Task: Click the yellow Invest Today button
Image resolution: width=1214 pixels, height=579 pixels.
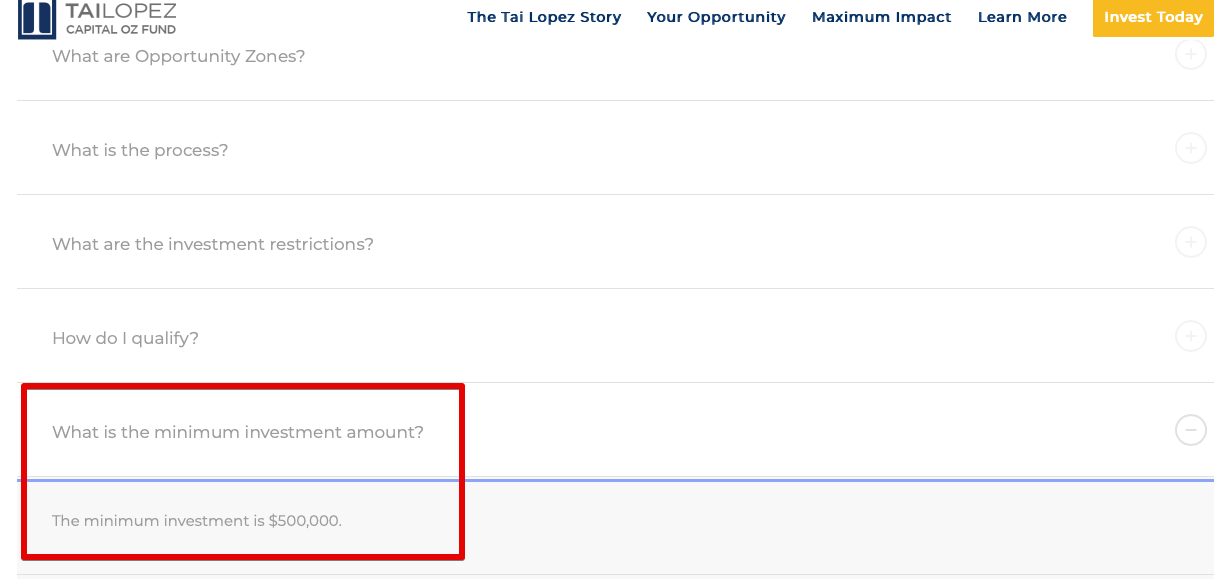Action: tap(1153, 17)
